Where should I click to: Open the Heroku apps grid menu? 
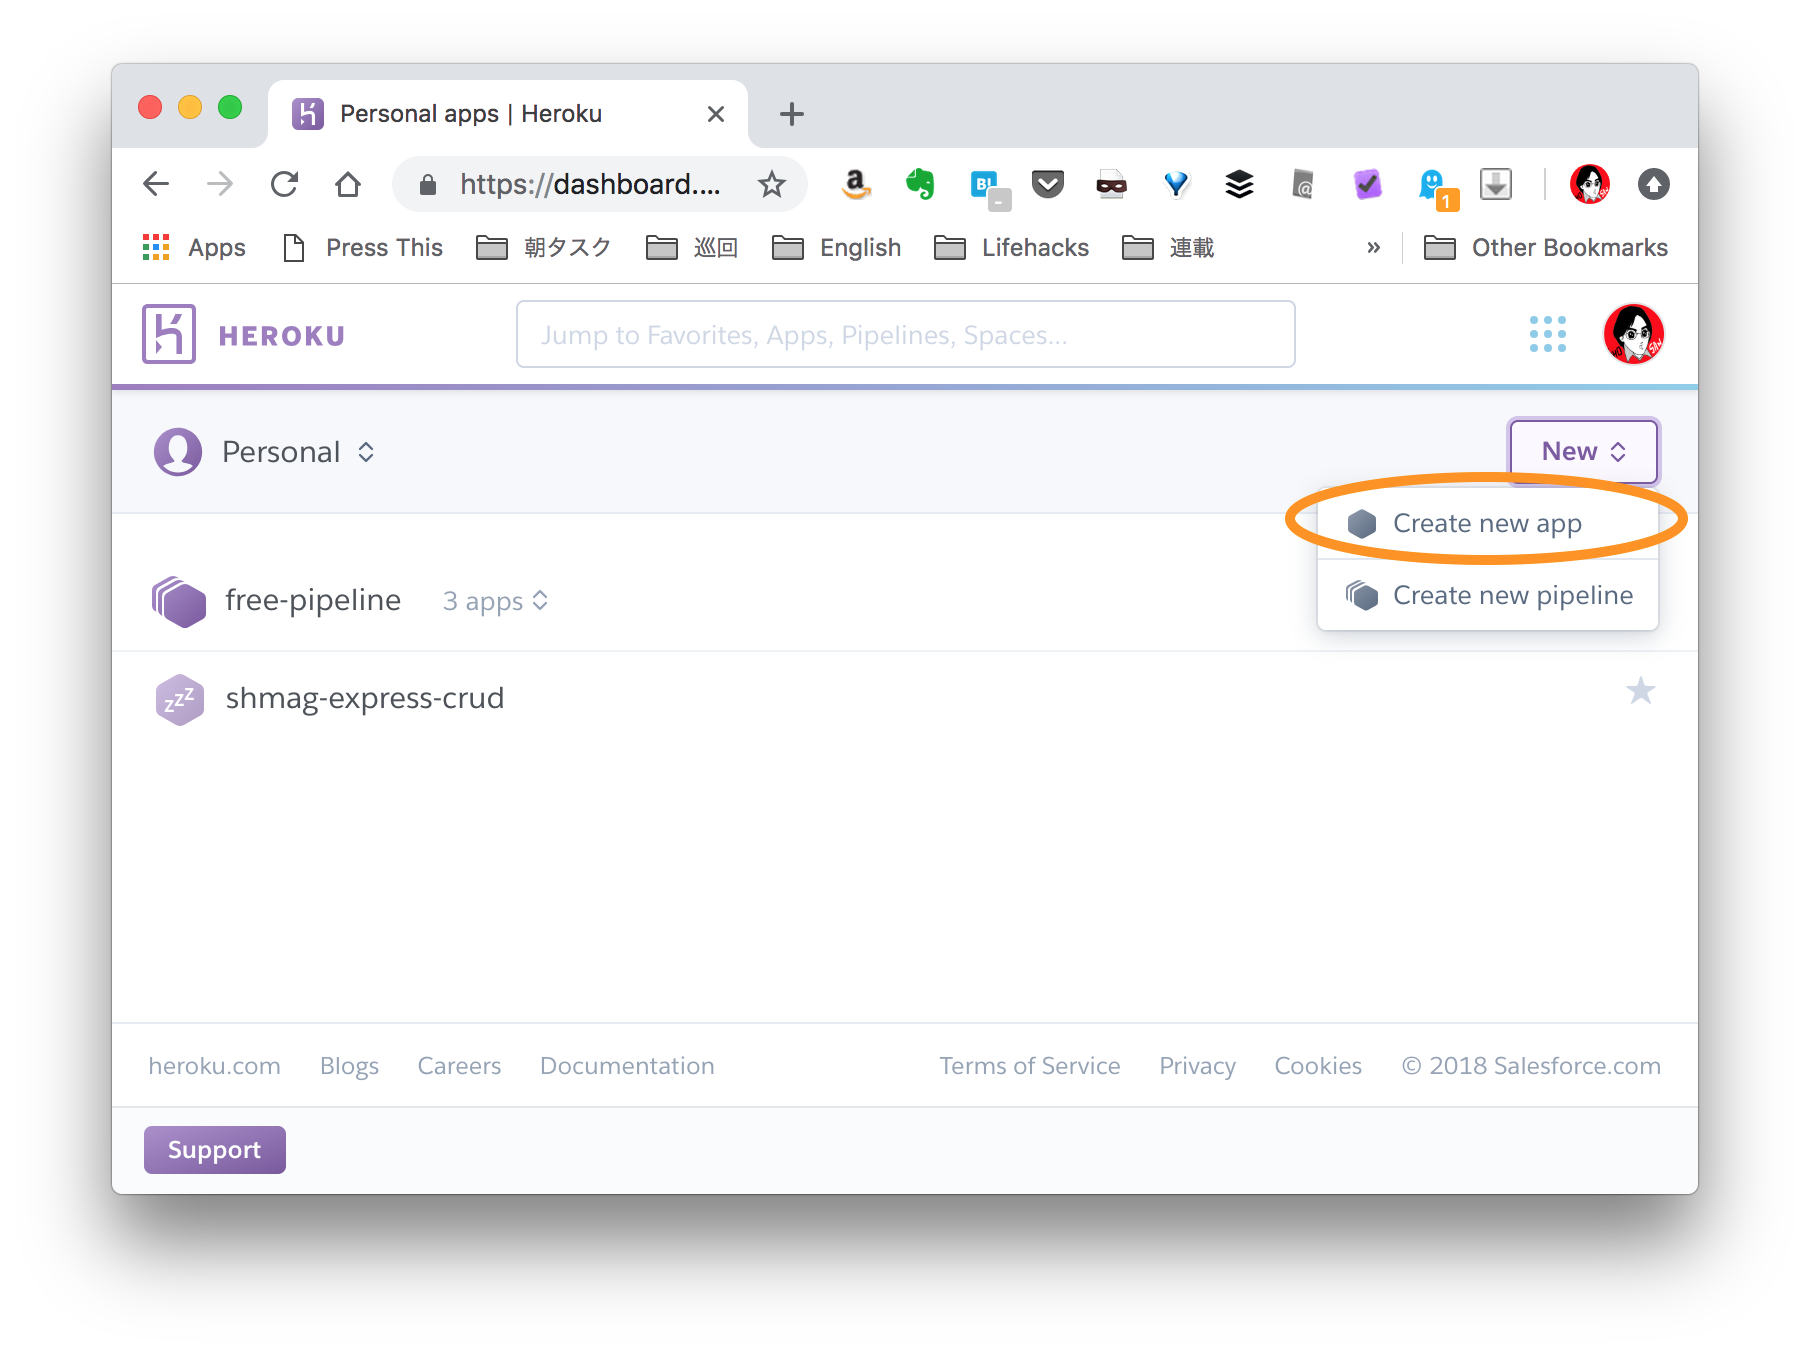[1547, 334]
